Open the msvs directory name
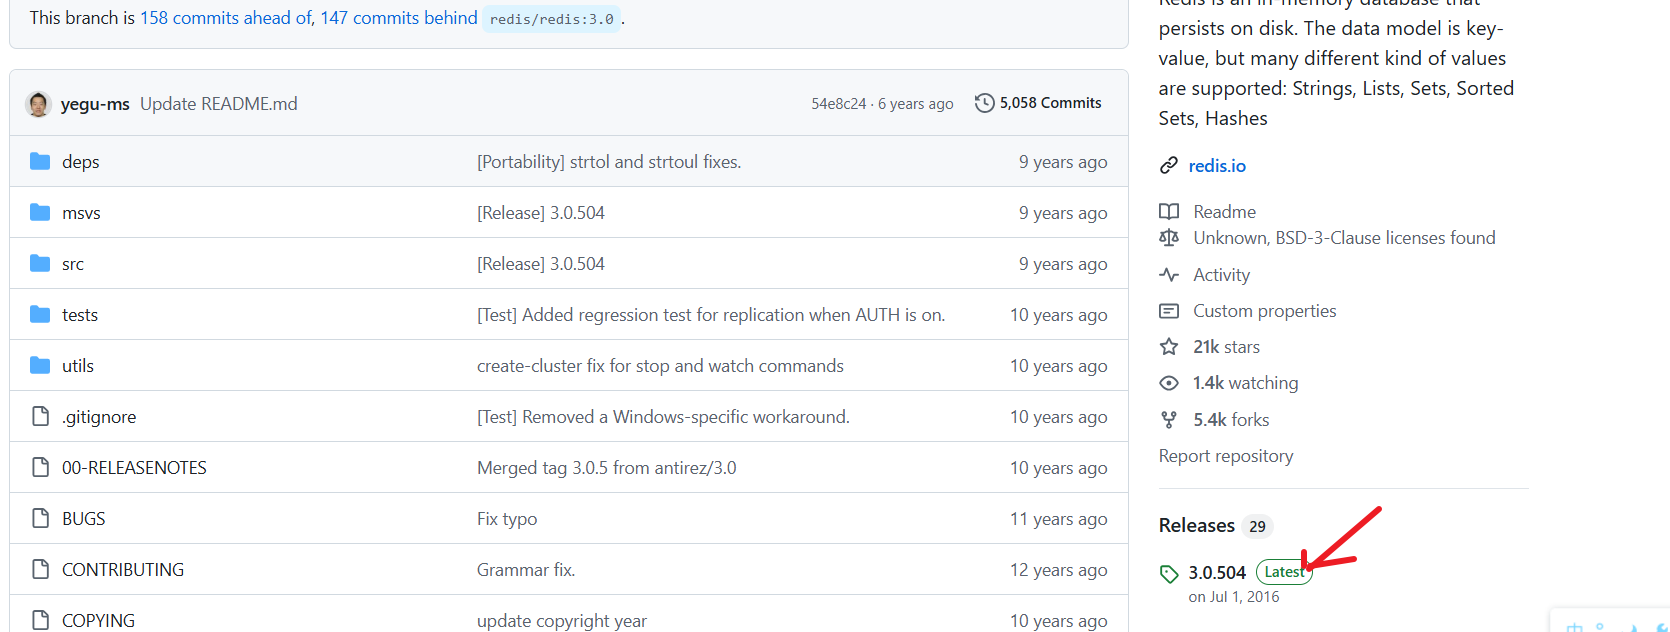The height and width of the screenshot is (632, 1670). click(x=81, y=213)
